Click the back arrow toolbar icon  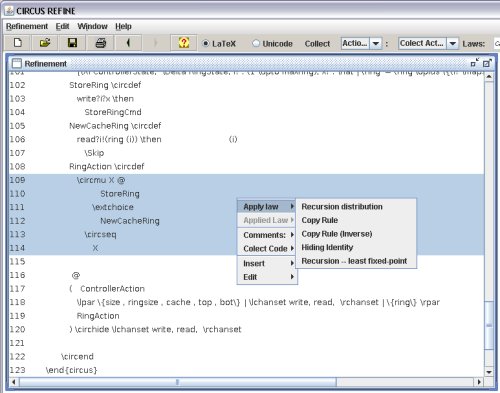(128, 43)
